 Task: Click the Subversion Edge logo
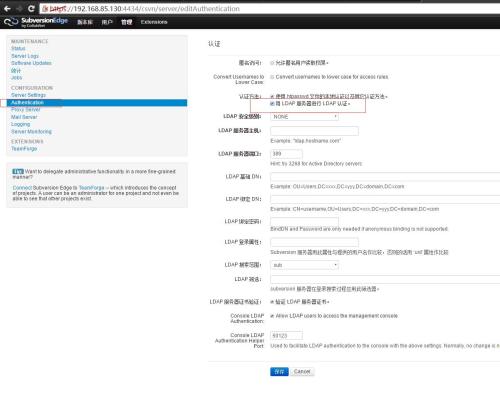36,22
